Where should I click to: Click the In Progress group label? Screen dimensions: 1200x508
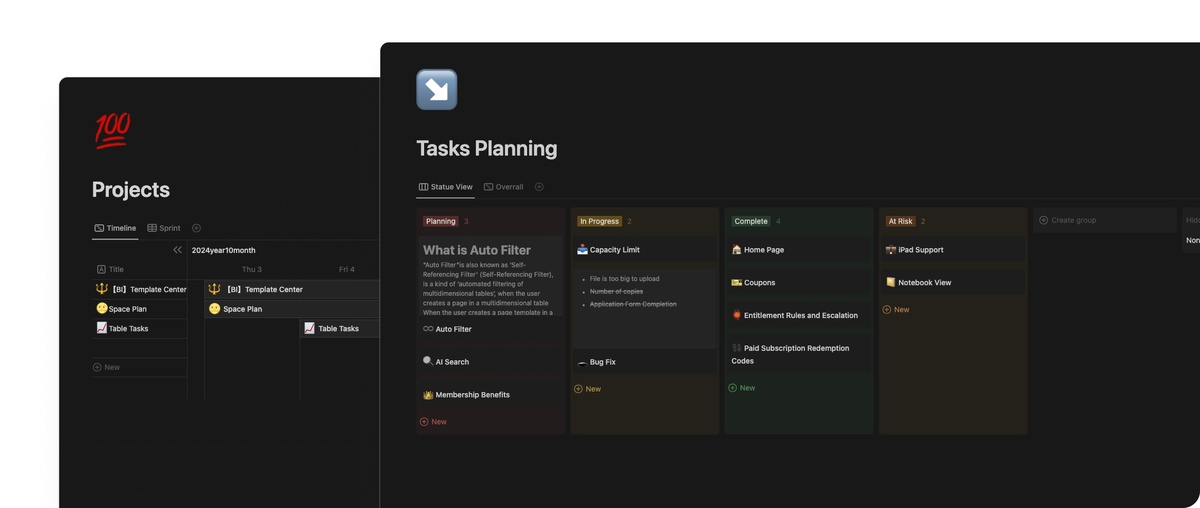click(599, 221)
